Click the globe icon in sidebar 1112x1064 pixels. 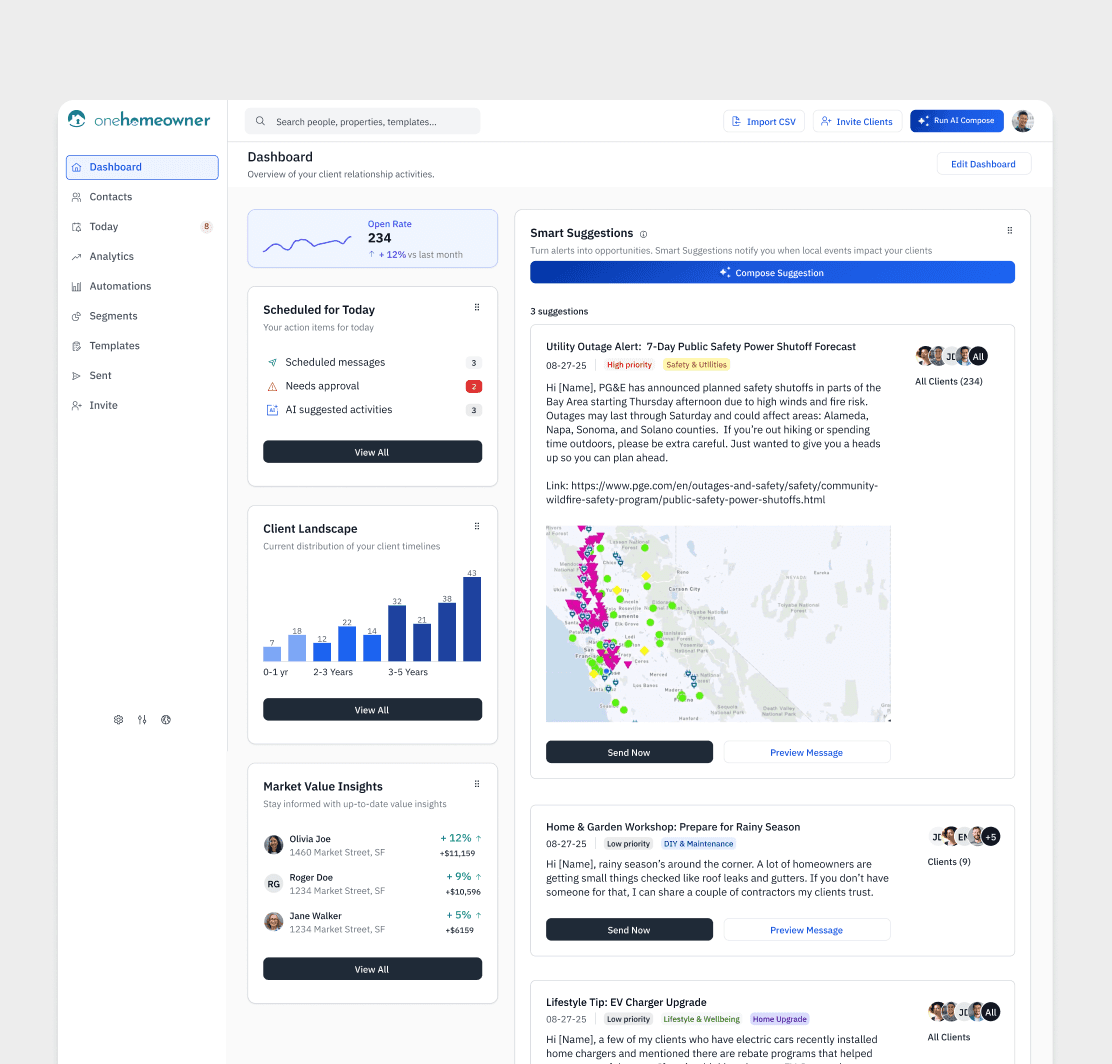[166, 719]
